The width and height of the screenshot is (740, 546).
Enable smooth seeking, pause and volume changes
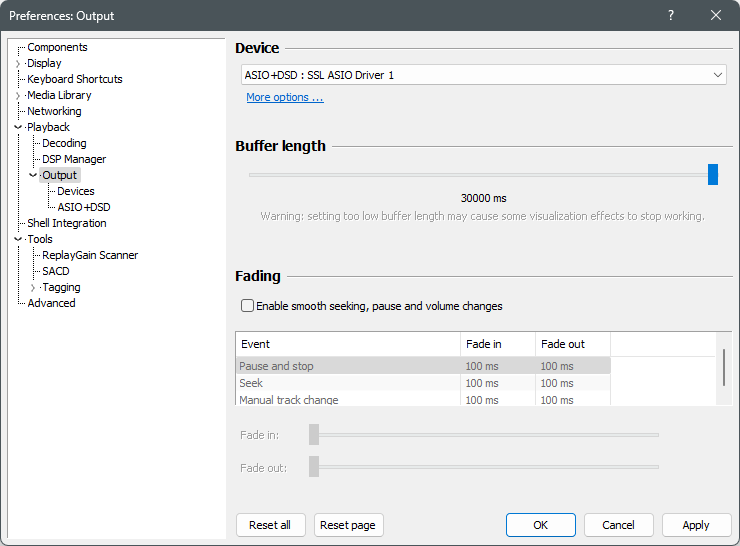(247, 306)
